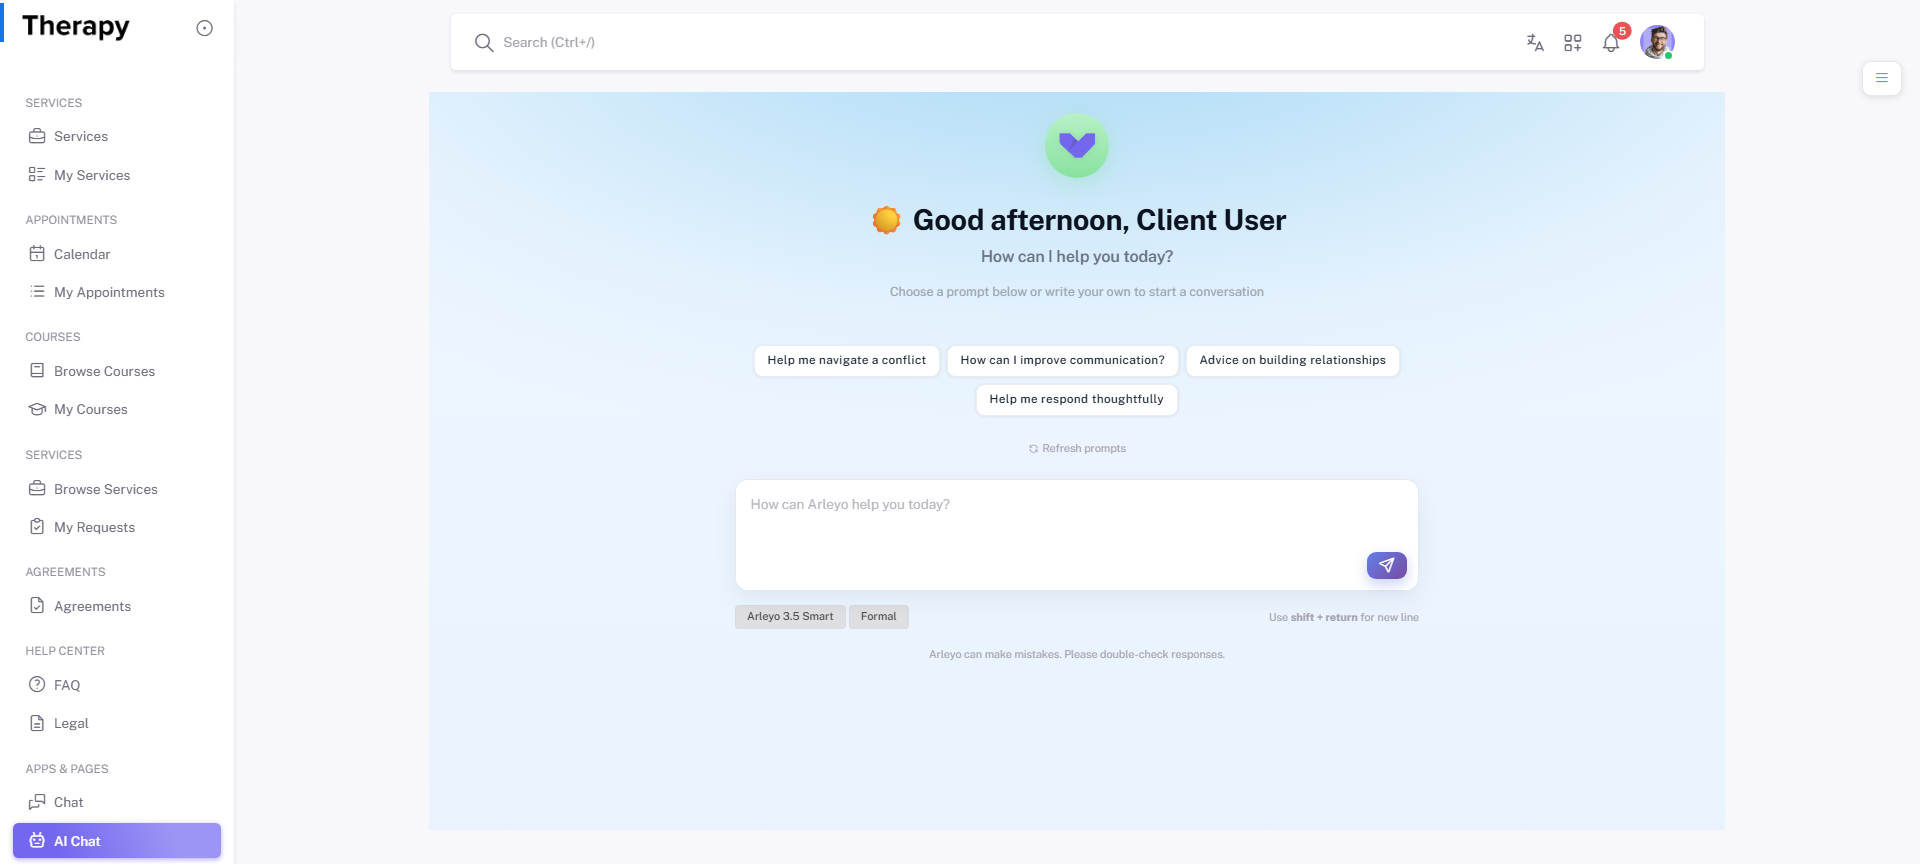Click the sun emoji beside the greeting
Image resolution: width=1920 pixels, height=864 pixels.
tap(886, 220)
